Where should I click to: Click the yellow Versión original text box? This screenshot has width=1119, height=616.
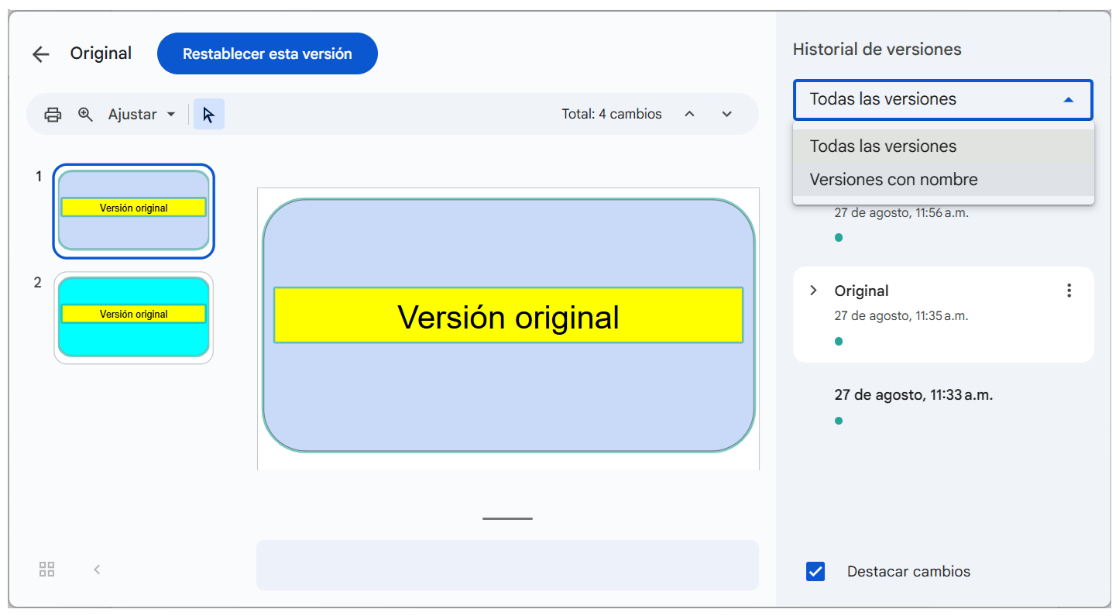tap(508, 316)
